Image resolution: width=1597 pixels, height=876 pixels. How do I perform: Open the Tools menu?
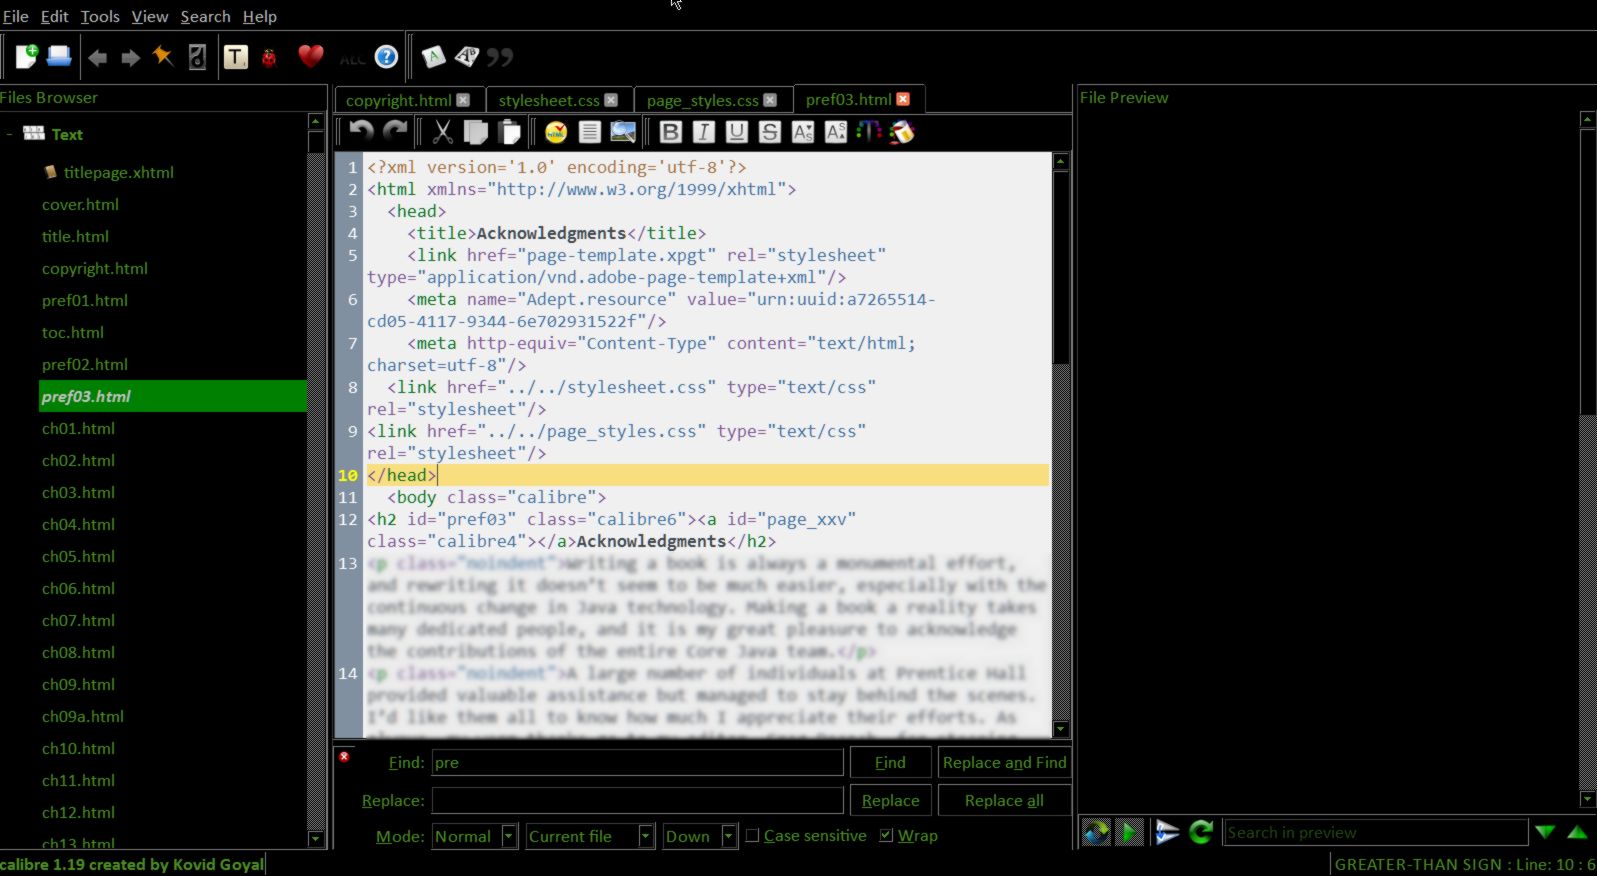[x=99, y=16]
